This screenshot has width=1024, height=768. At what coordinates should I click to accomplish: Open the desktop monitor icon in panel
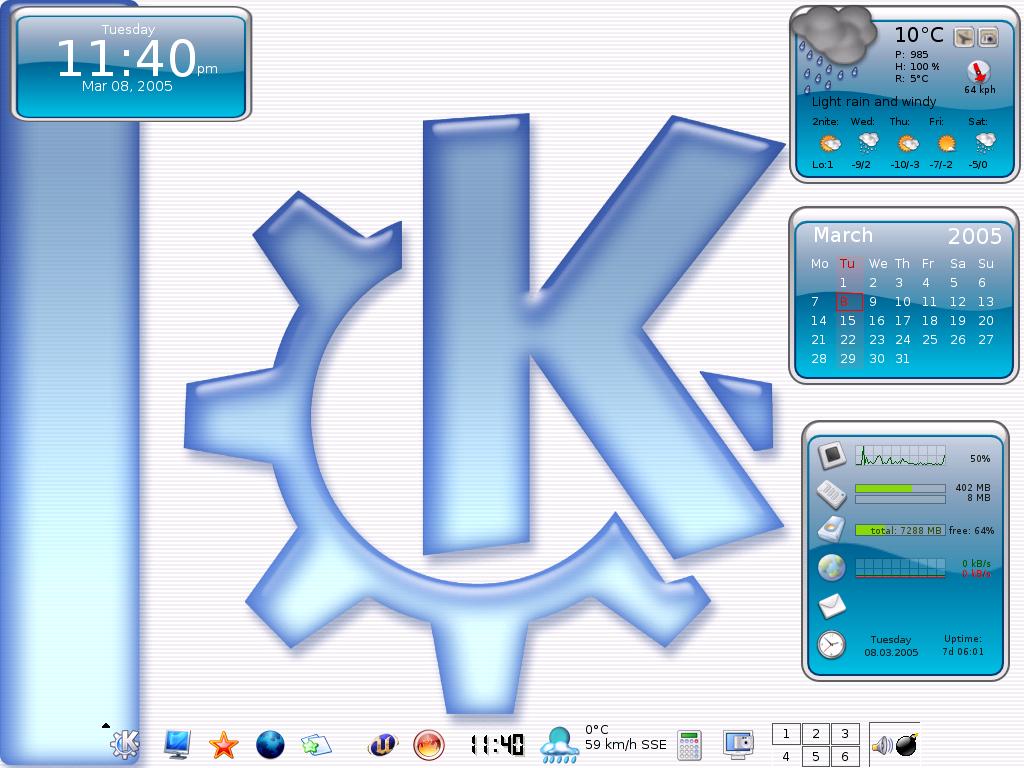(177, 744)
